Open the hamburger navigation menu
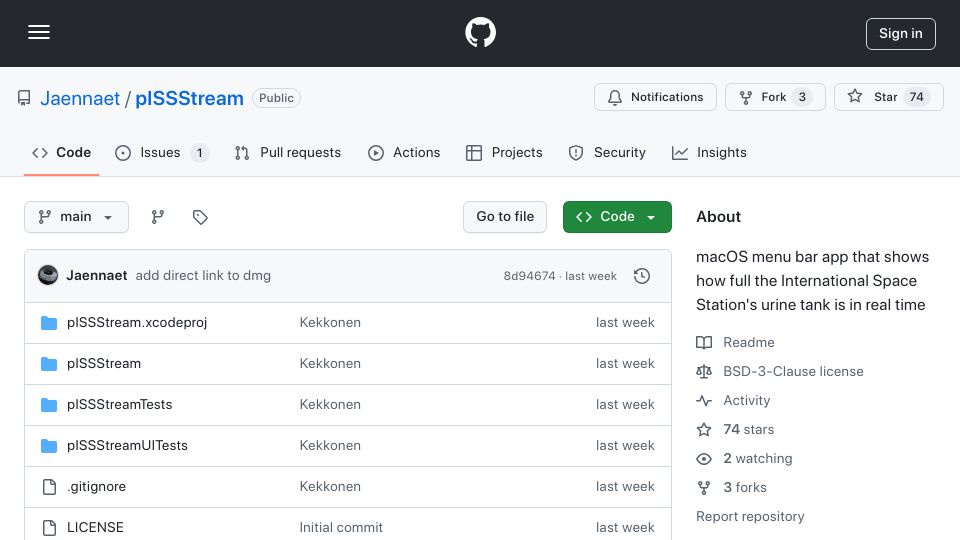Viewport: 960px width, 540px height. click(39, 32)
